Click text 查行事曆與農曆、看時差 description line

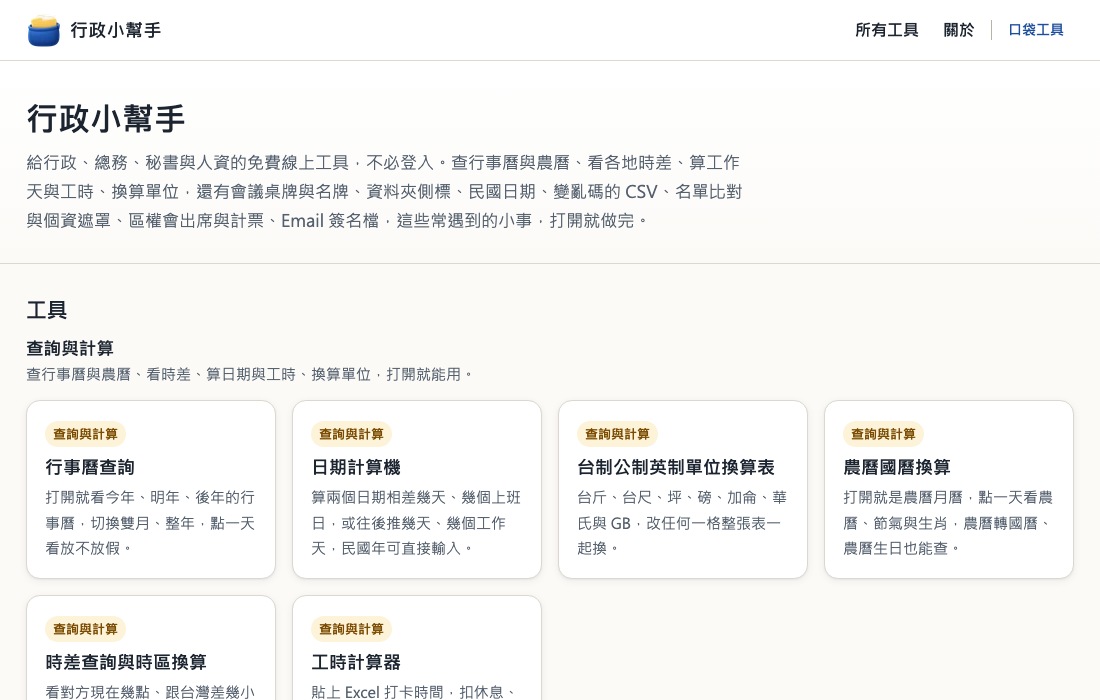pos(250,375)
